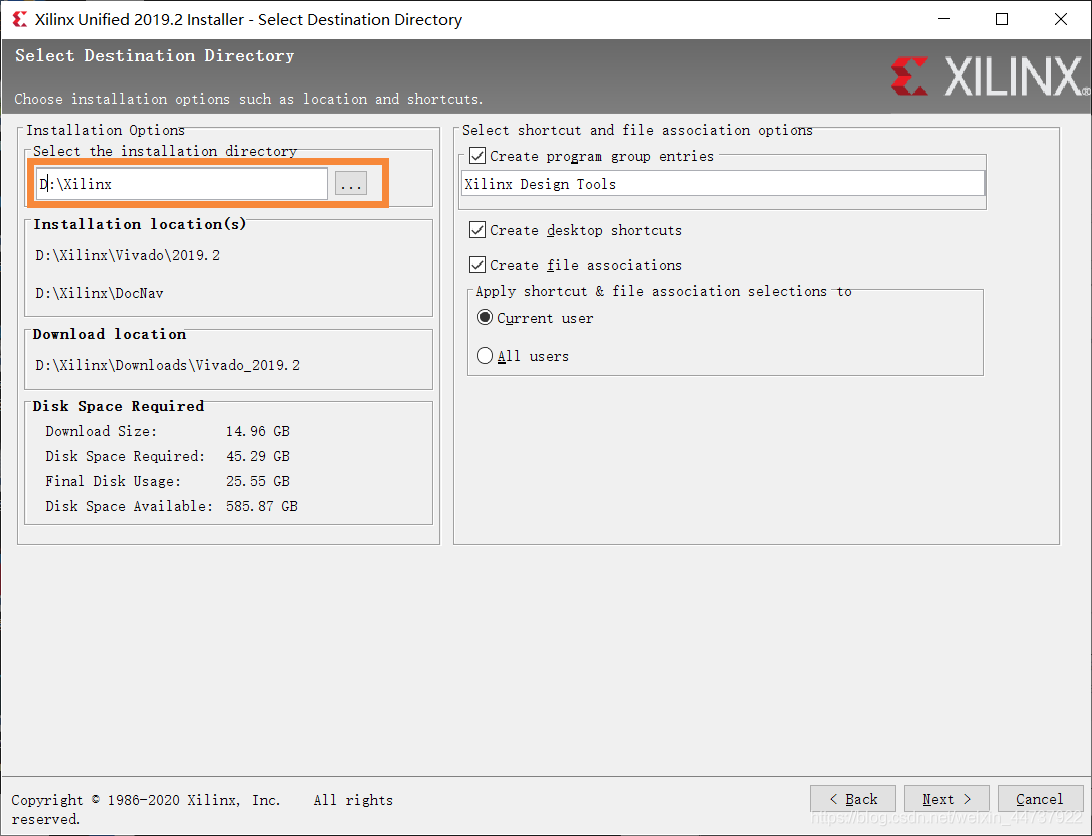Select the "All users" option
The height and width of the screenshot is (836, 1092).
pos(485,355)
